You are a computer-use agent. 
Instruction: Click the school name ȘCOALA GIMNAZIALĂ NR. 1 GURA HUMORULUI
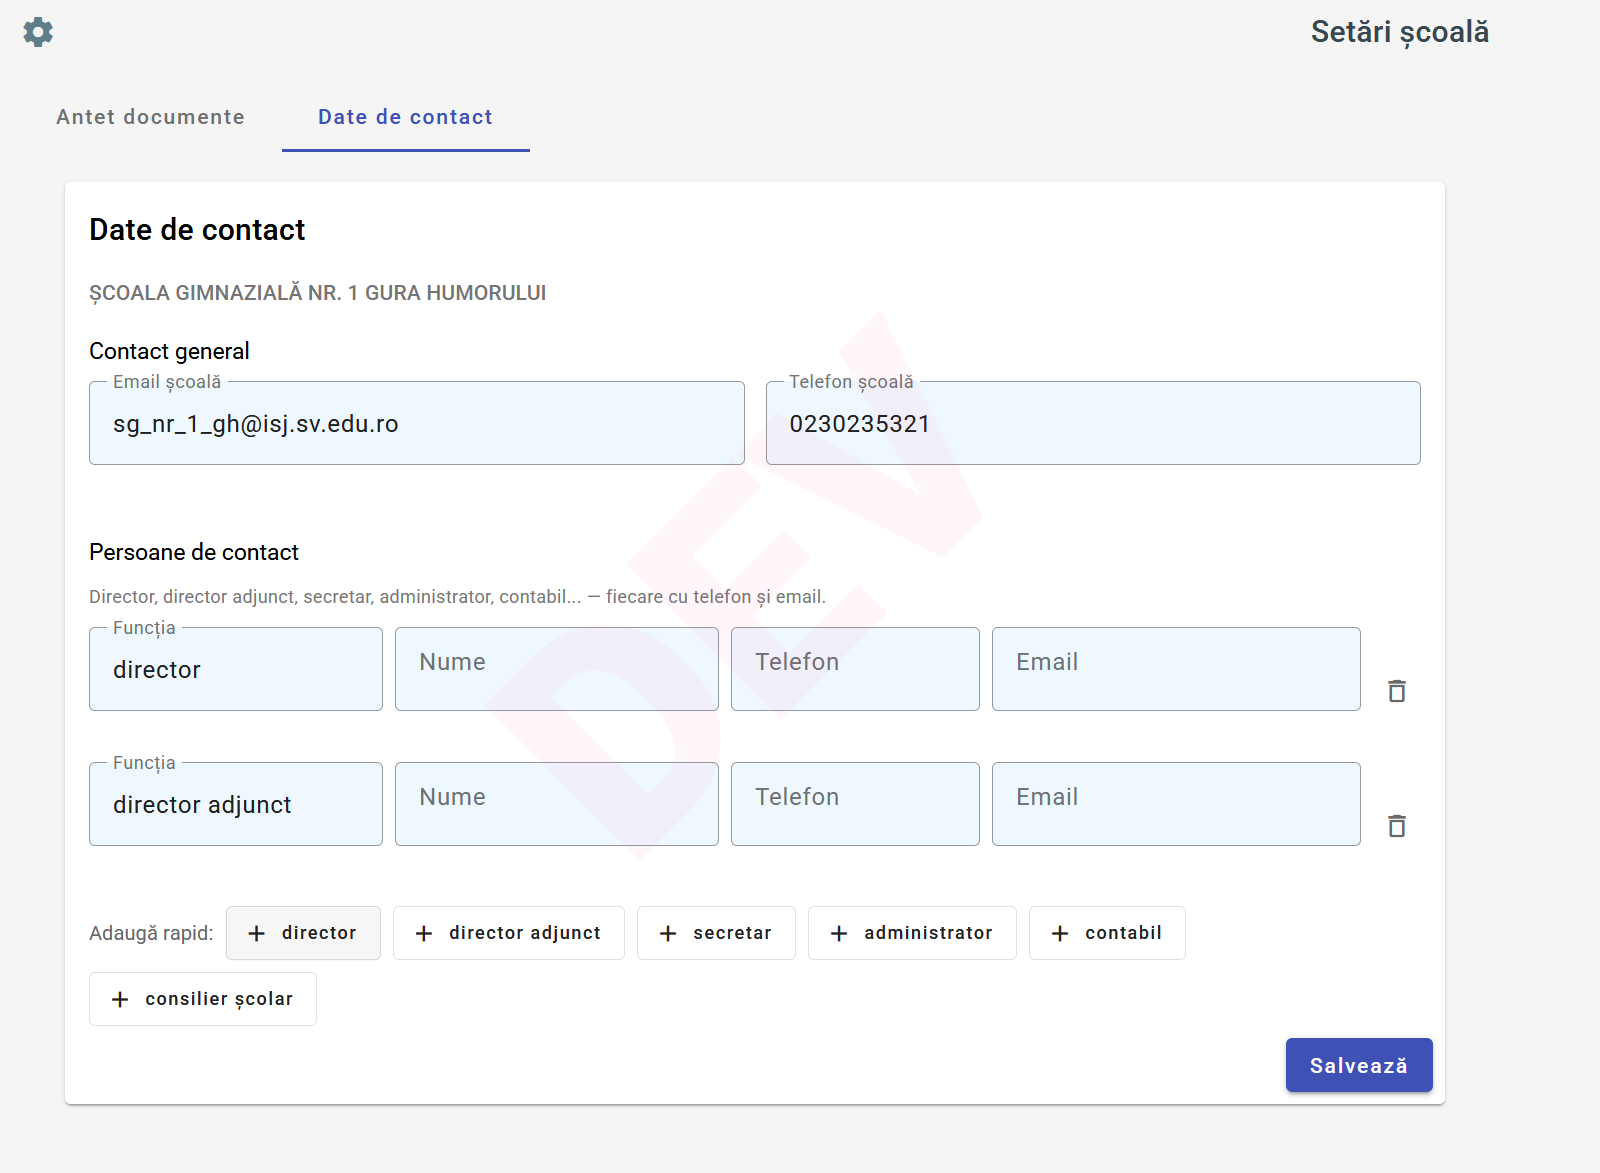click(x=318, y=293)
